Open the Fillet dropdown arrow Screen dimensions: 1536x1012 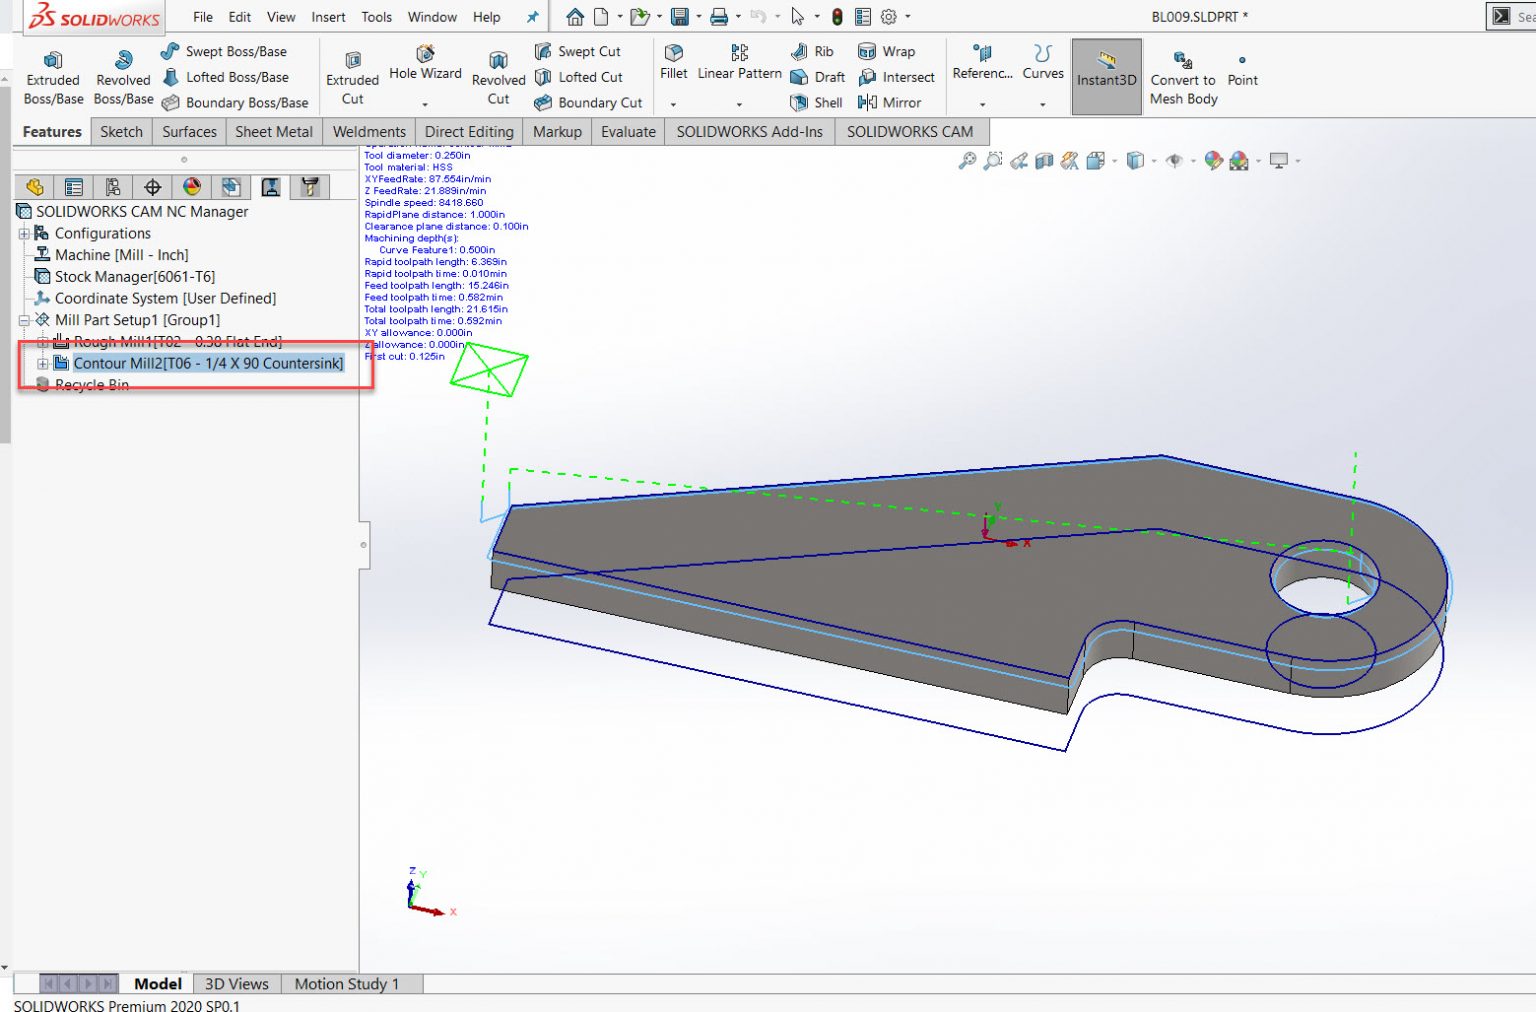[673, 104]
